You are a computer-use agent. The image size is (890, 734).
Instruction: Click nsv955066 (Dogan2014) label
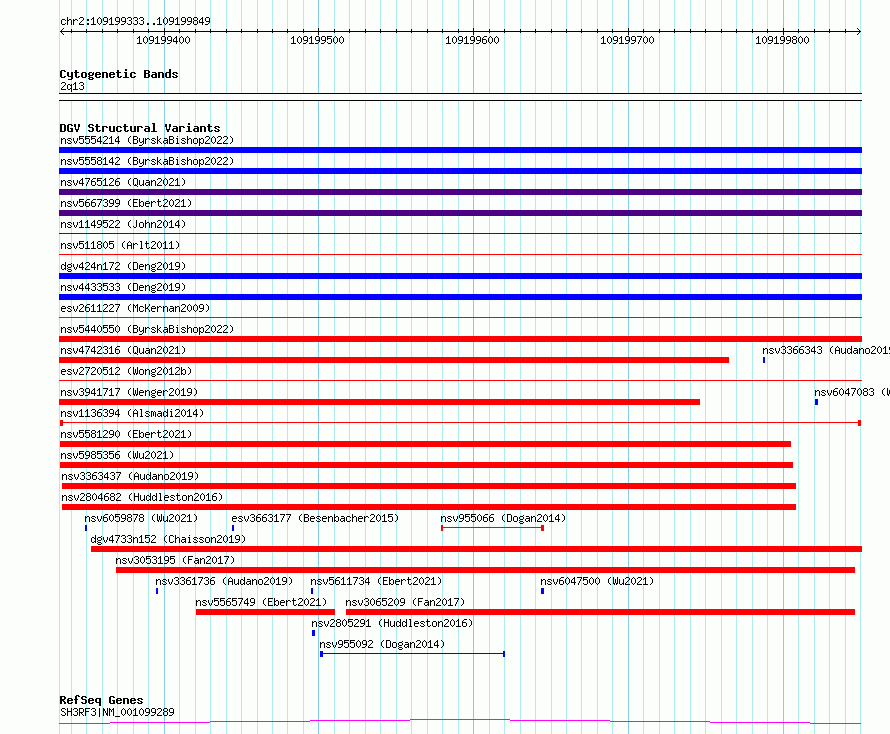click(x=503, y=518)
